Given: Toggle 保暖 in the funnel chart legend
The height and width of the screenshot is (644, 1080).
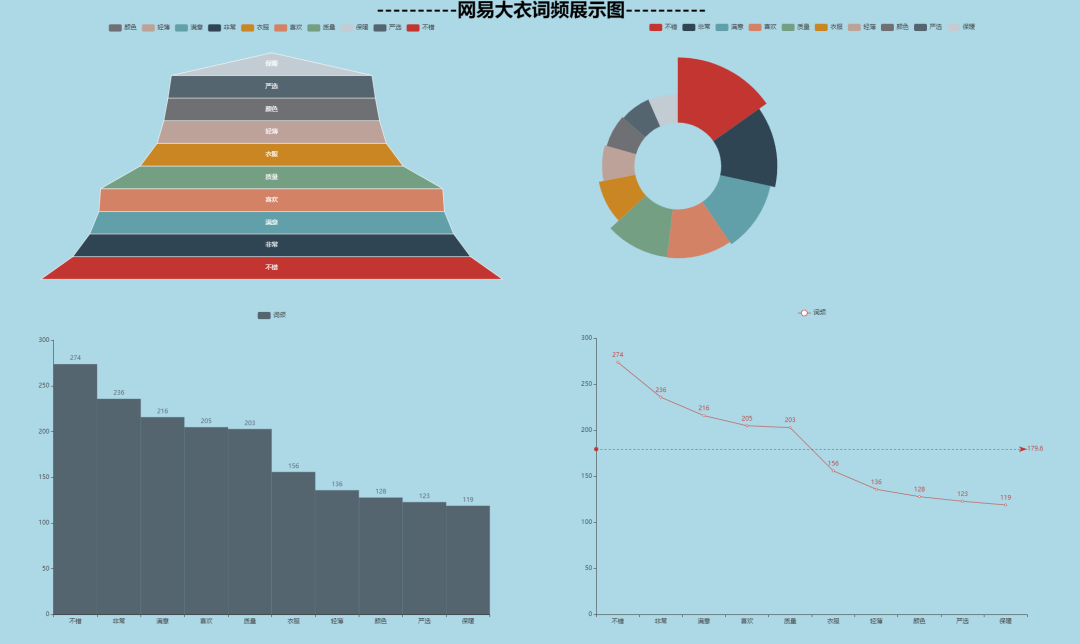Looking at the screenshot, I should (354, 28).
